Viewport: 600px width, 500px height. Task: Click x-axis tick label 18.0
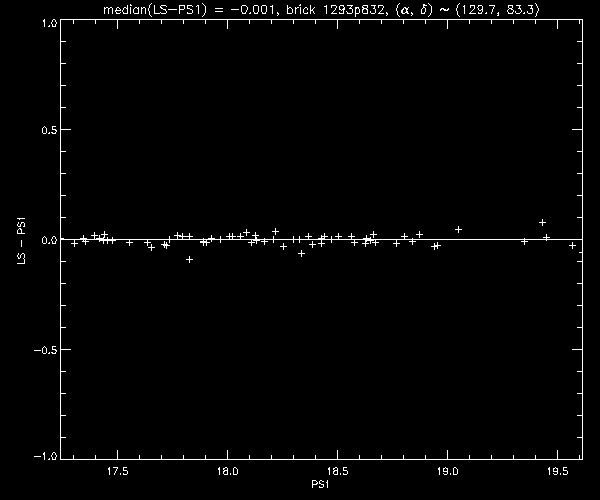[228, 471]
